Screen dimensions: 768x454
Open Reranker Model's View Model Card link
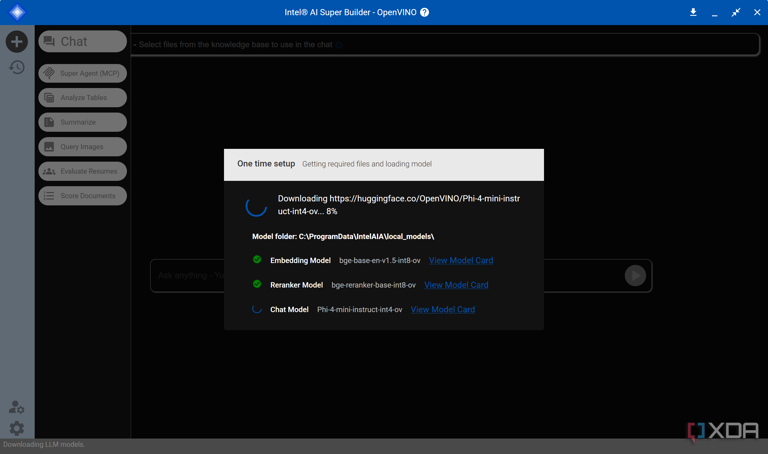[456, 285]
